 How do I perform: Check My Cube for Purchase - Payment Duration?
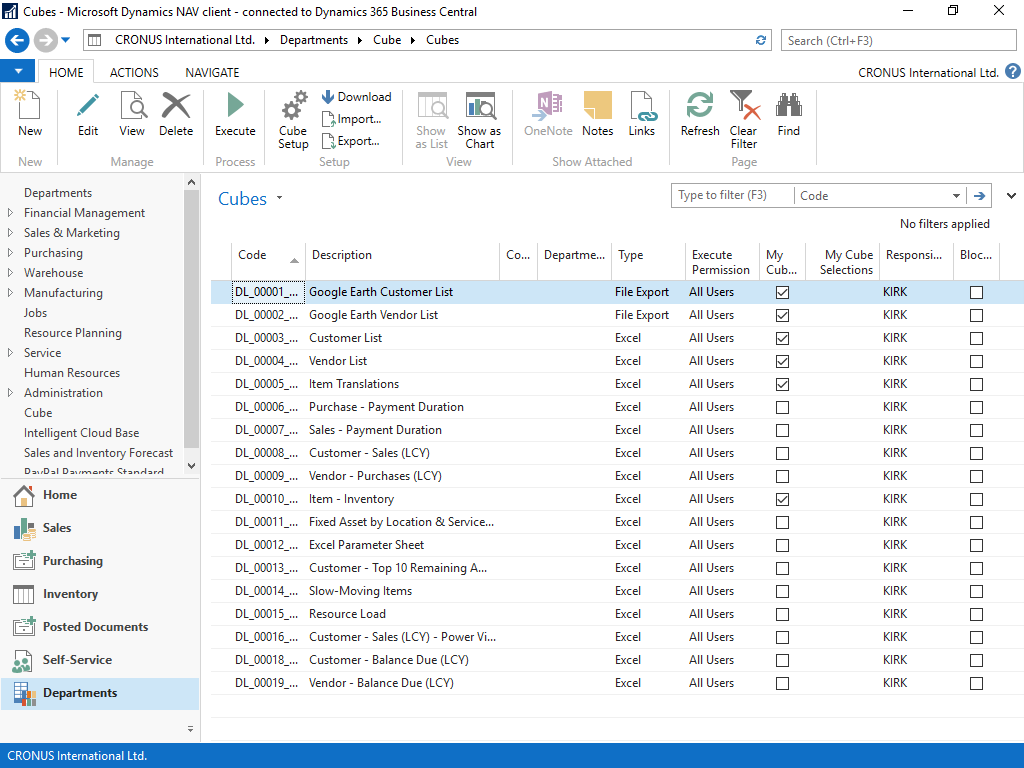782,408
